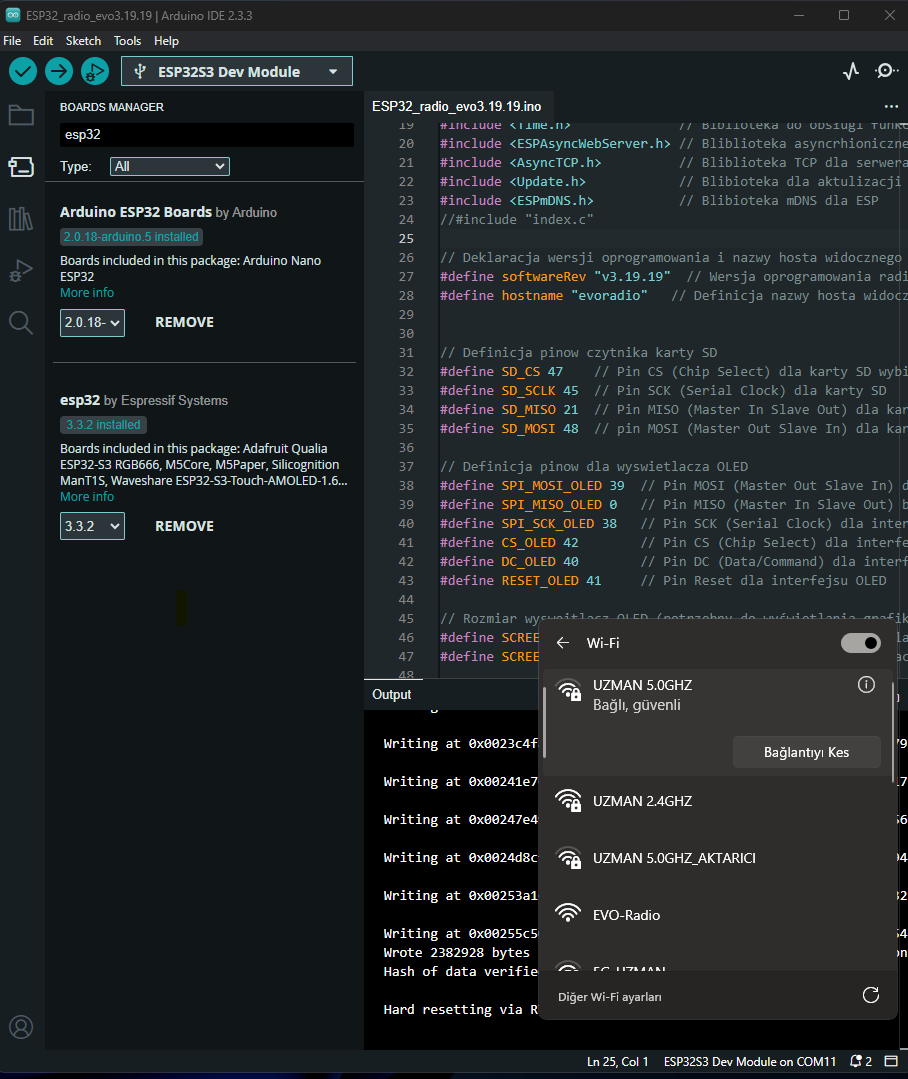Remove the Arduino ESP32 Boards package
This screenshot has height=1079, width=908.
(x=184, y=322)
